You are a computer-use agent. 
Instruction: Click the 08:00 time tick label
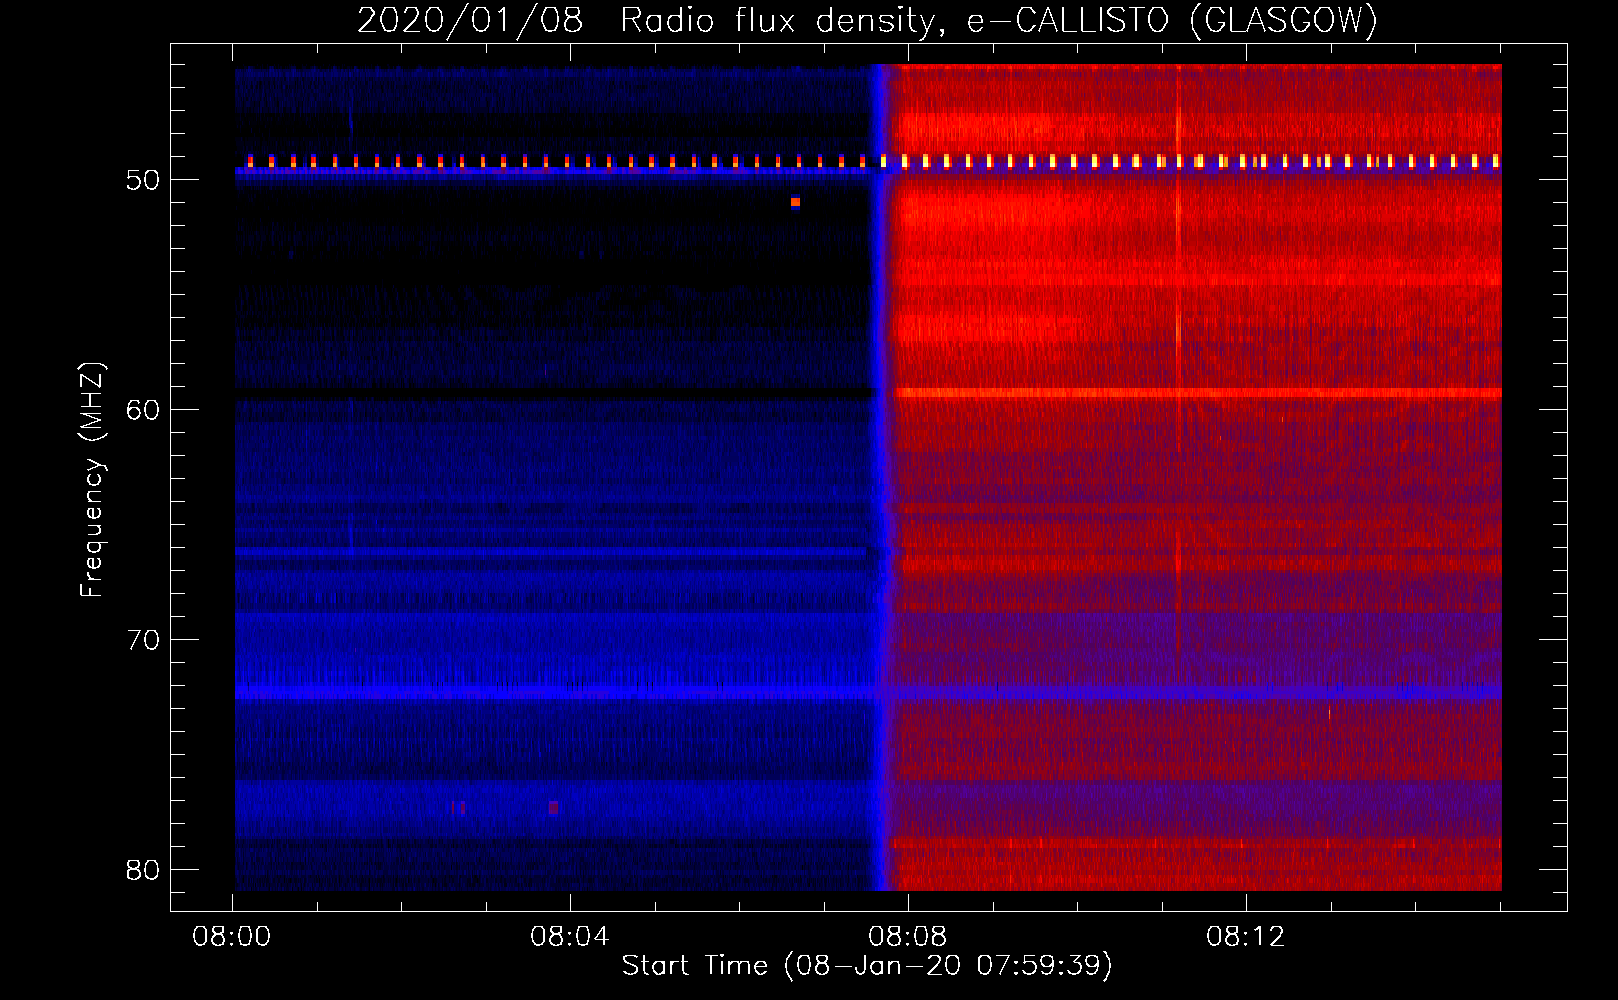point(232,937)
